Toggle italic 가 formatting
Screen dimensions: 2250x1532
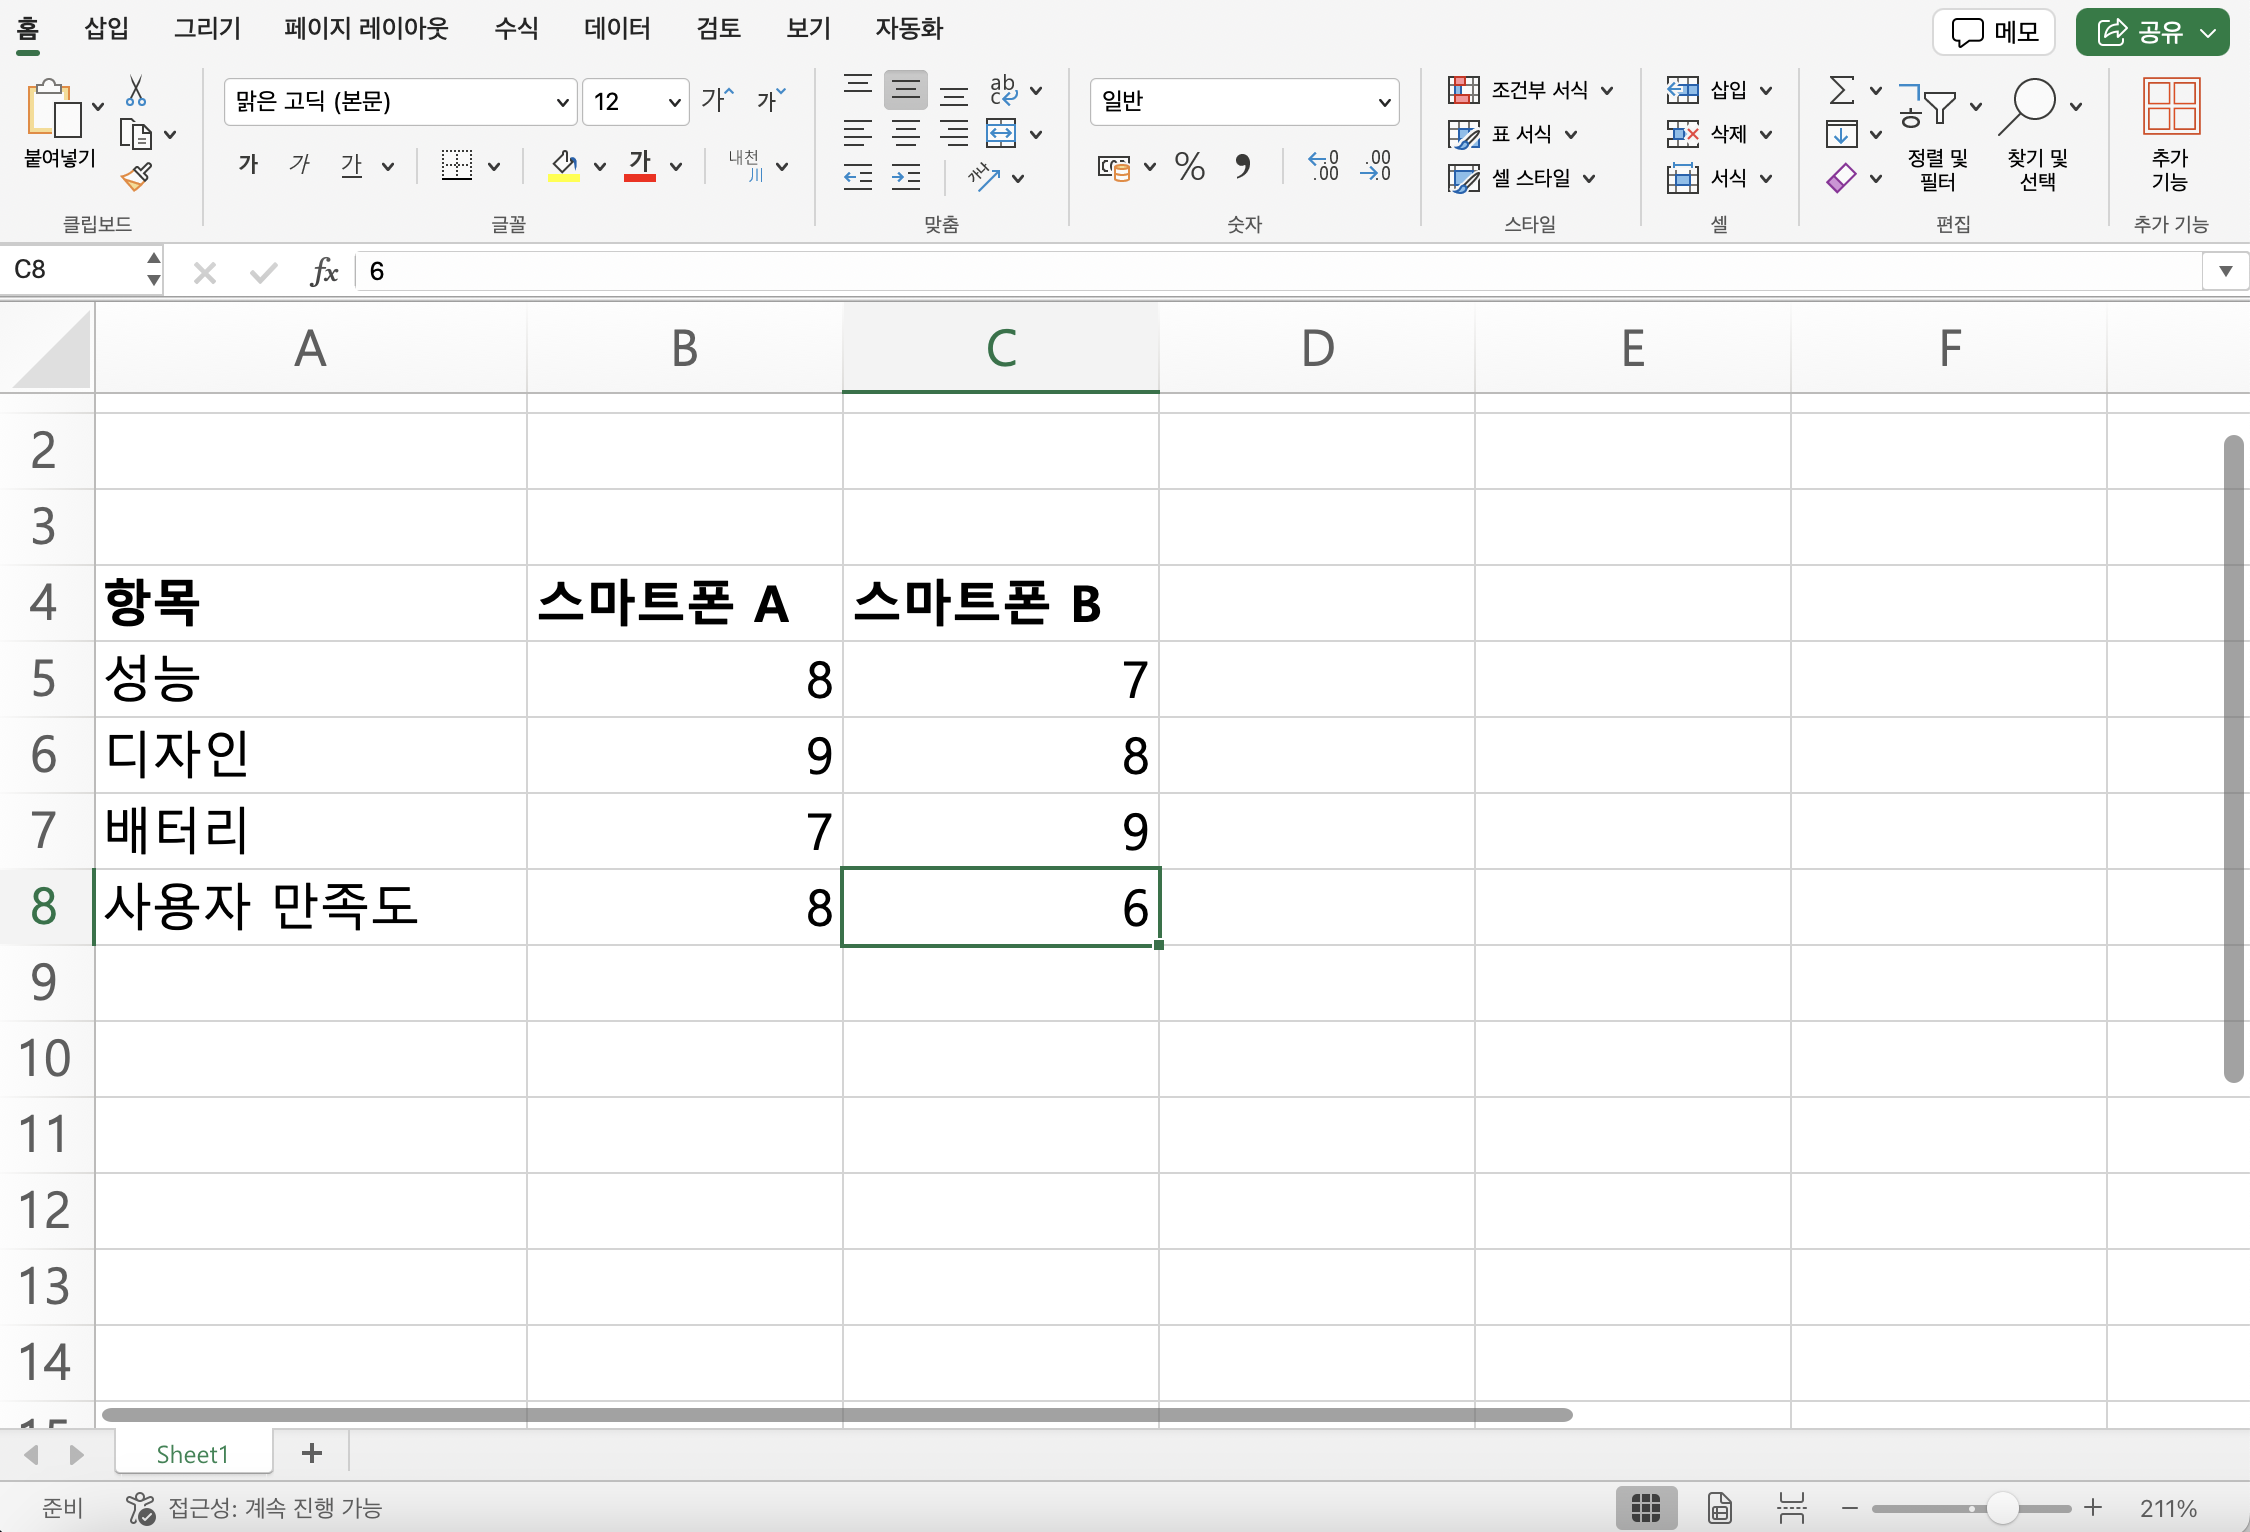point(300,165)
